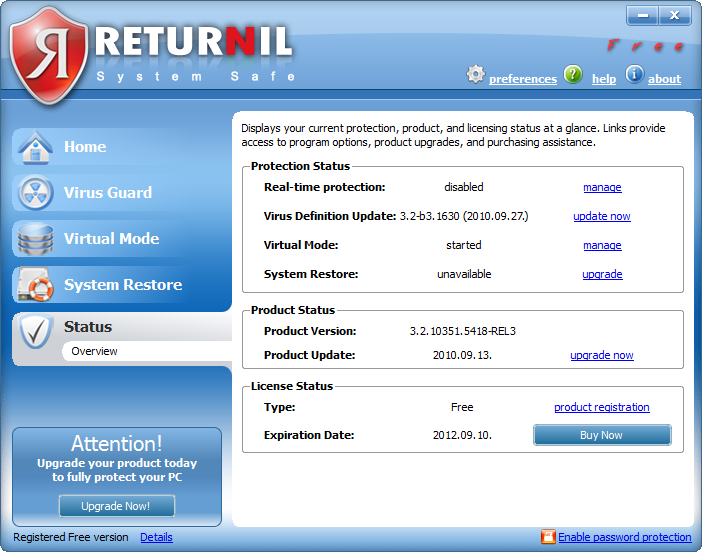Click product version 3.2.10351.5418-REL3
Screen dimensions: 702x552
coord(462,331)
